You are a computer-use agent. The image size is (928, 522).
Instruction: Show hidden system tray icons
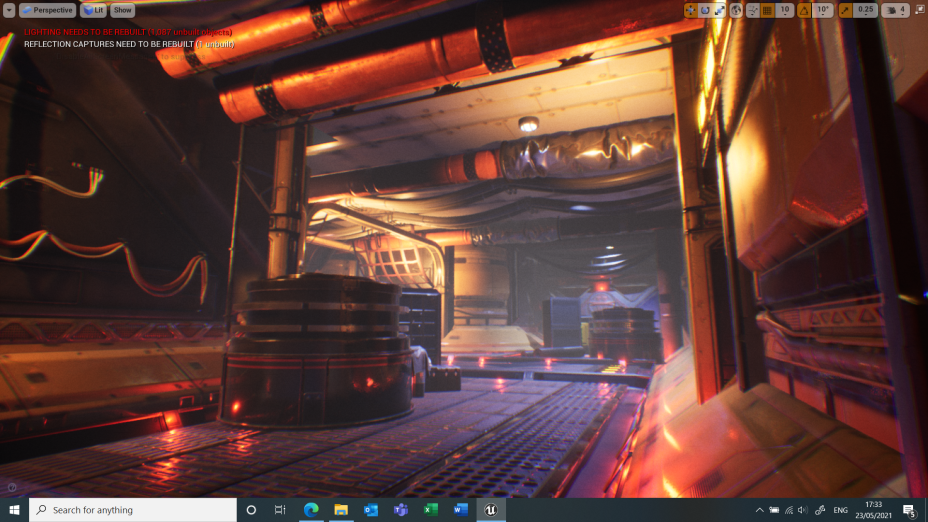759,510
